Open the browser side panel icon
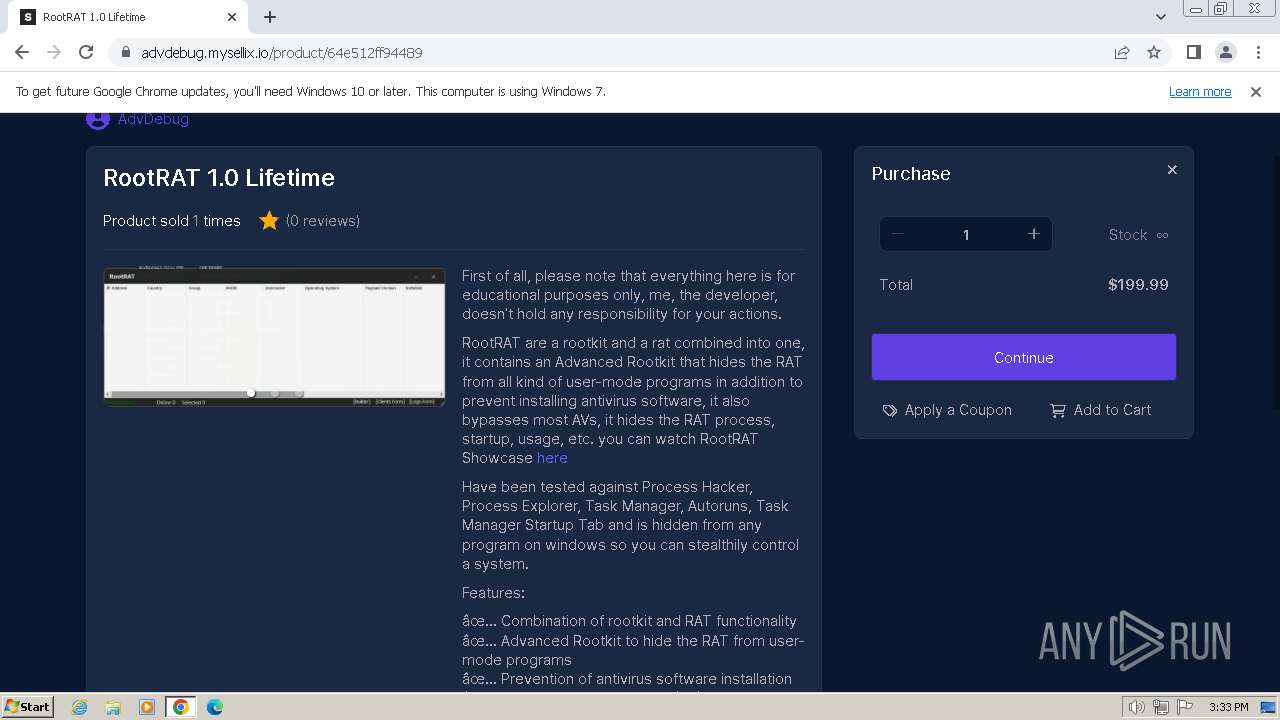The image size is (1280, 720). [x=1194, y=52]
